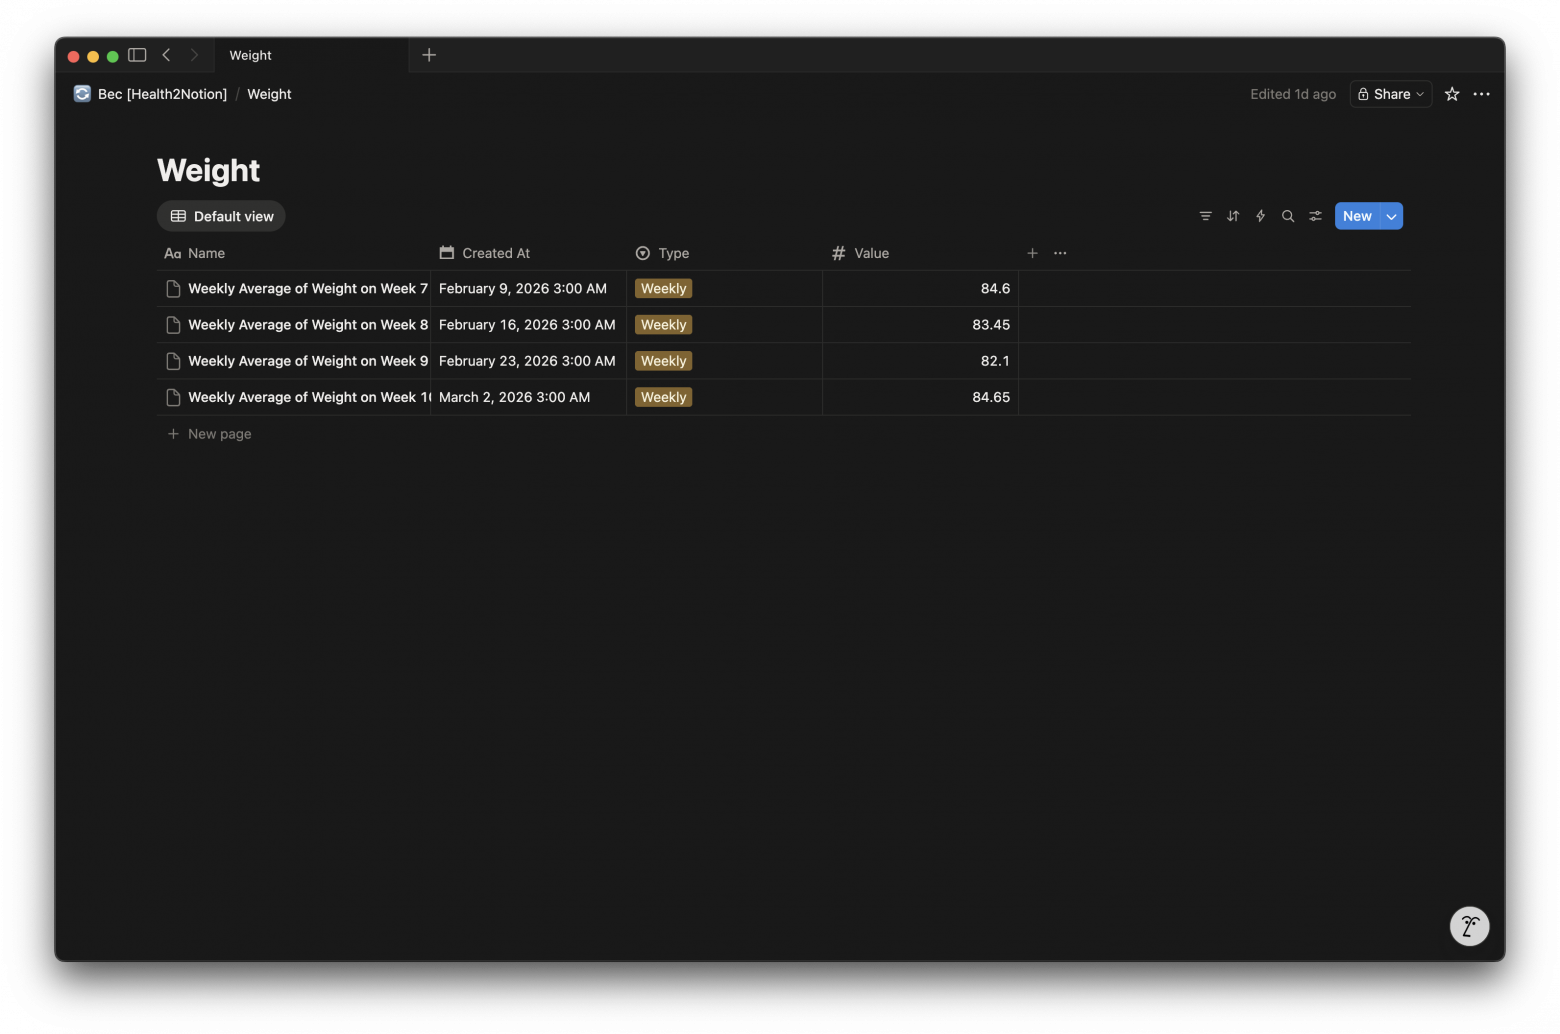
Task: Open a new browser tab
Action: coord(429,55)
